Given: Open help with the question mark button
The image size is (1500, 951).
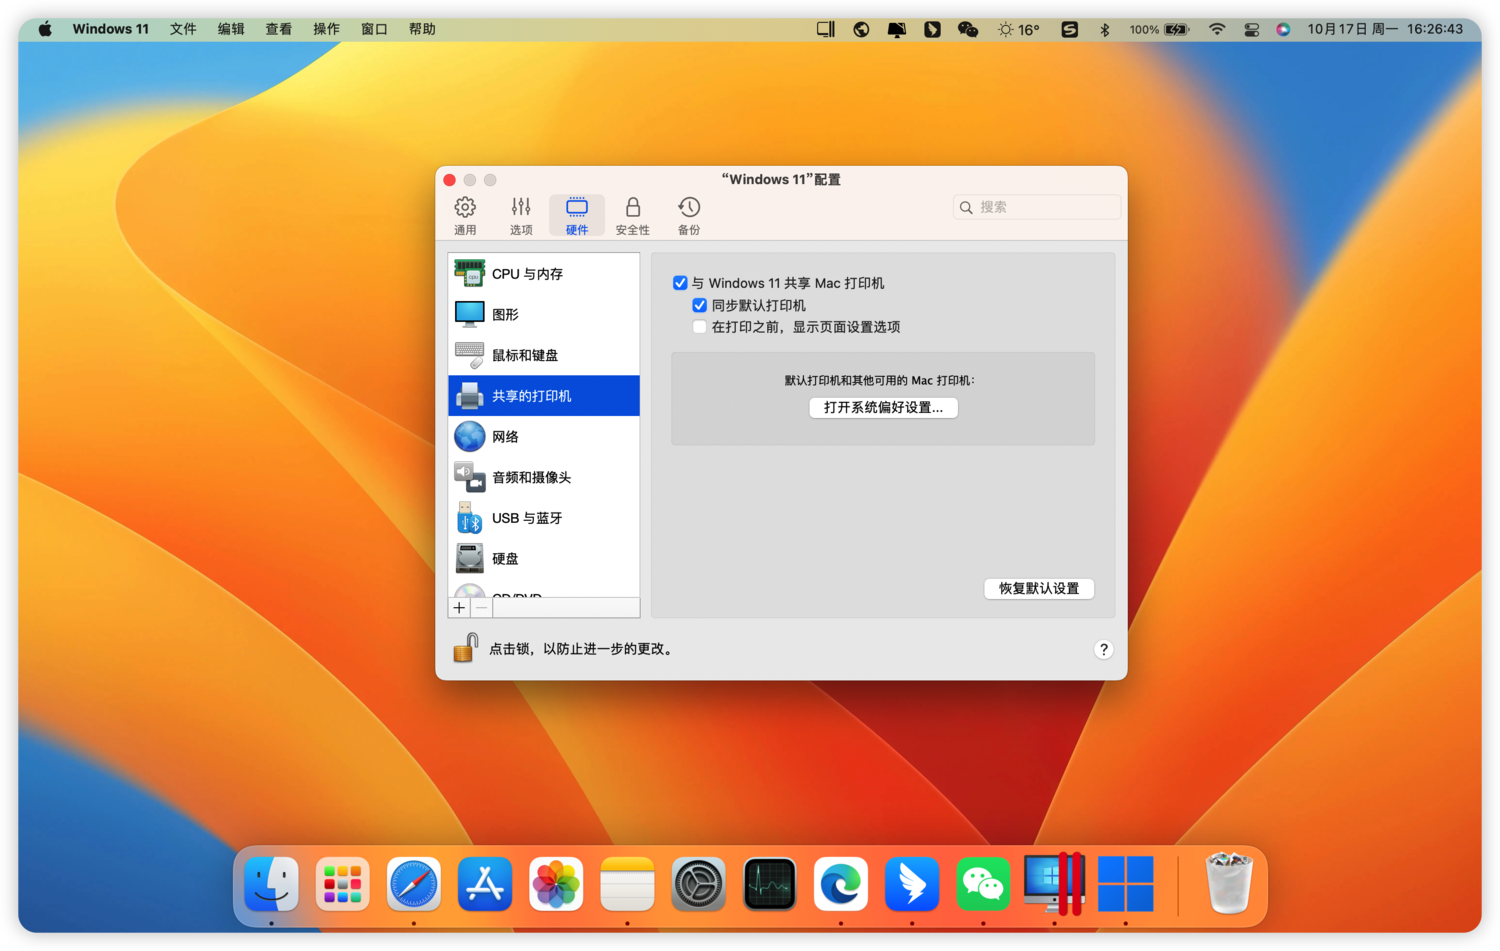Looking at the screenshot, I should [1103, 650].
